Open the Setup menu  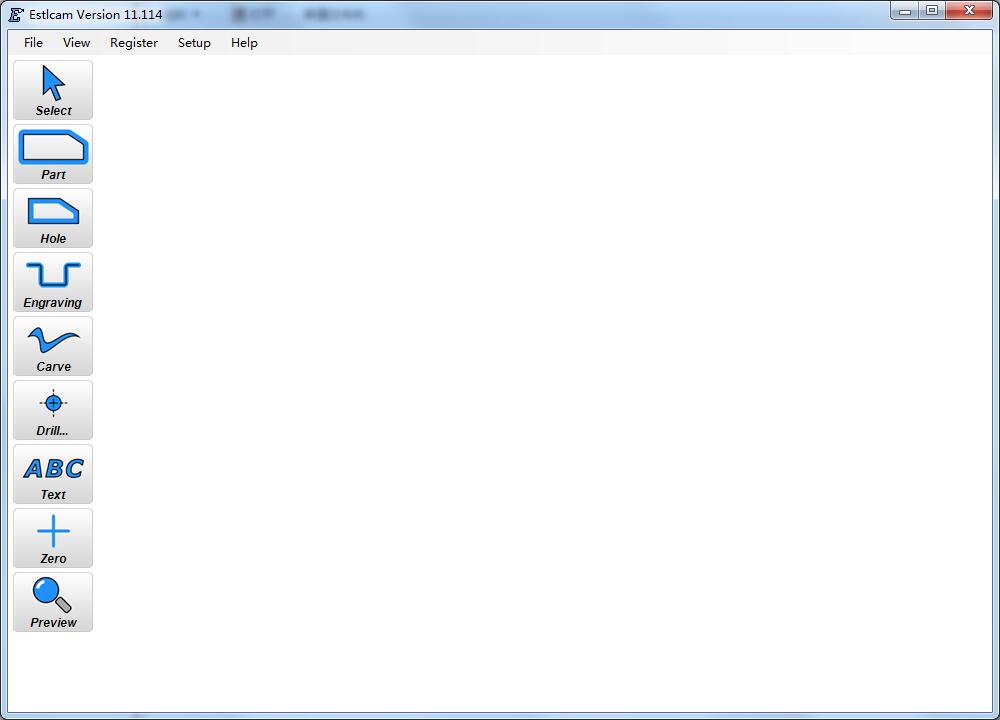pyautogui.click(x=194, y=43)
